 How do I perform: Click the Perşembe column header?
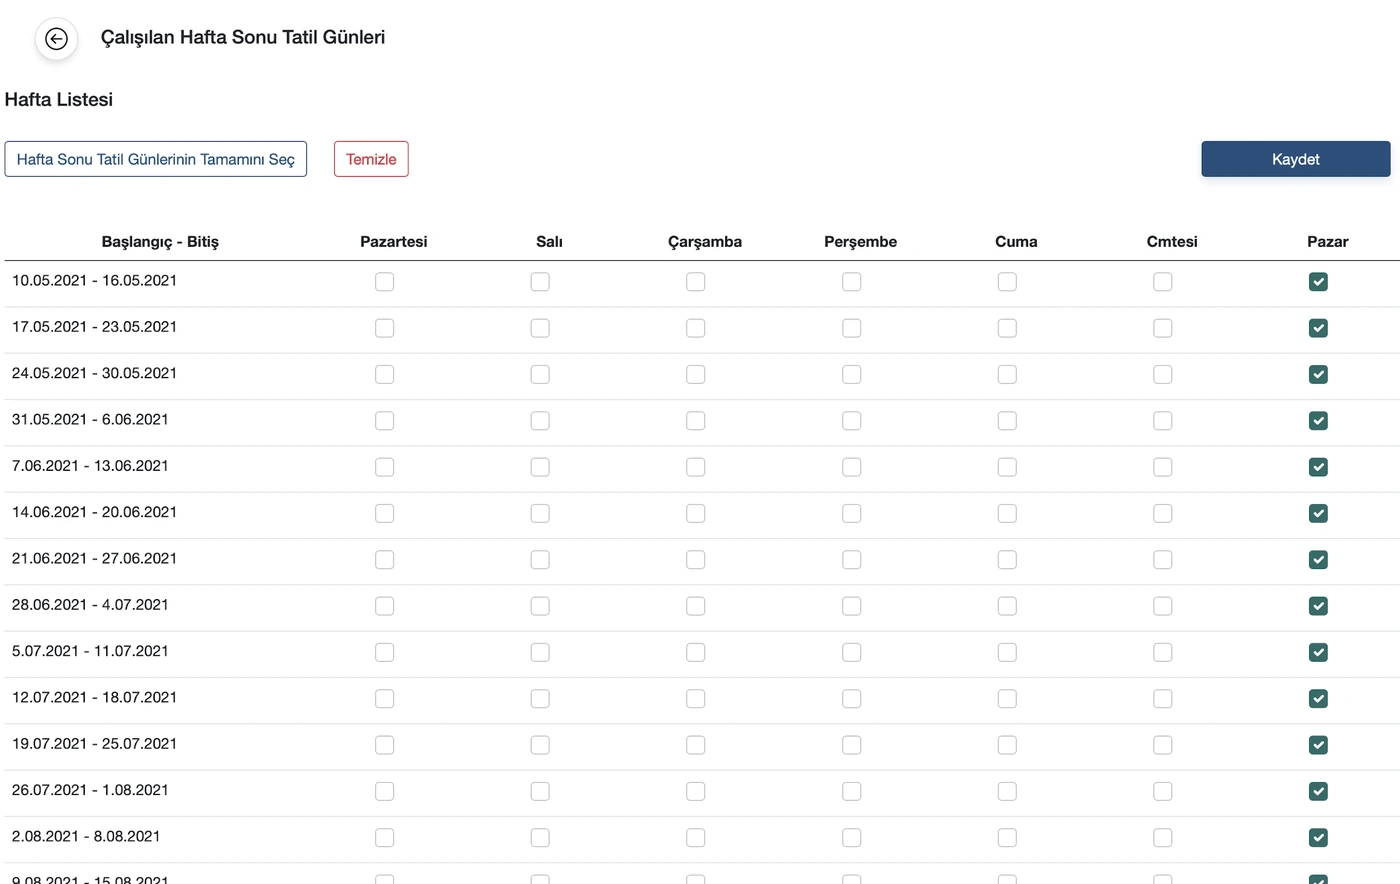pyautogui.click(x=861, y=242)
